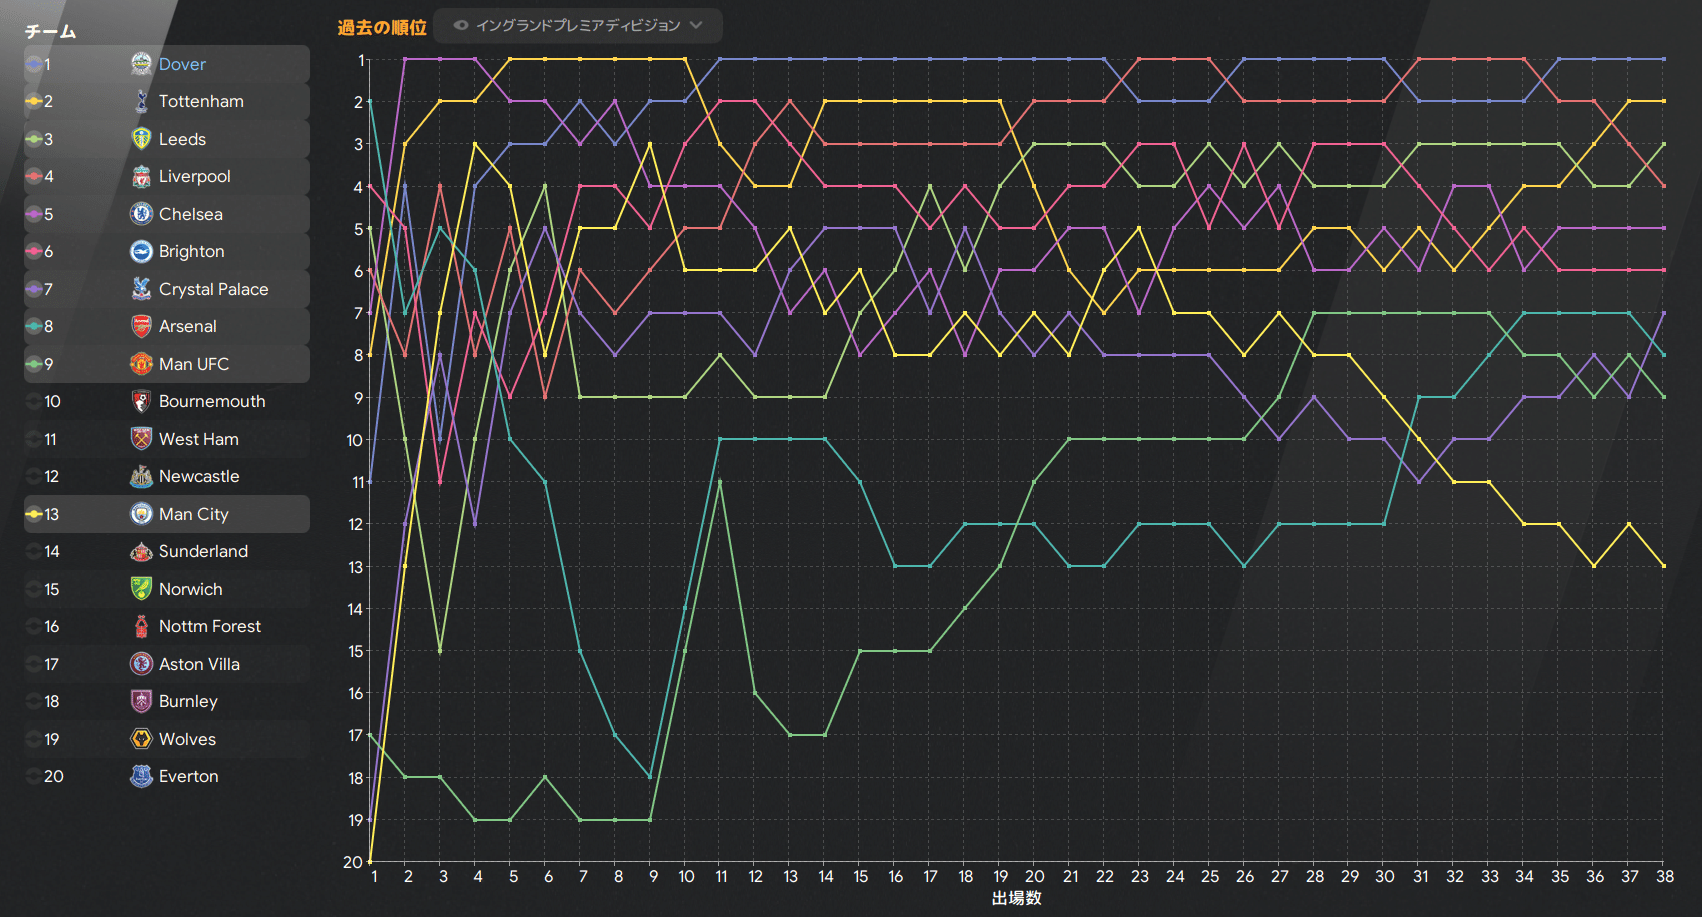Select the Bournemouth team name

212,401
